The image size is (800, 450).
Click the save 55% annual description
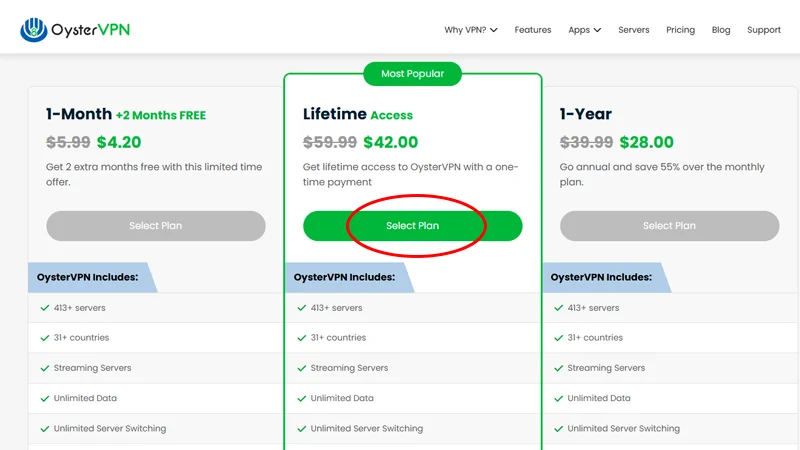[662, 174]
